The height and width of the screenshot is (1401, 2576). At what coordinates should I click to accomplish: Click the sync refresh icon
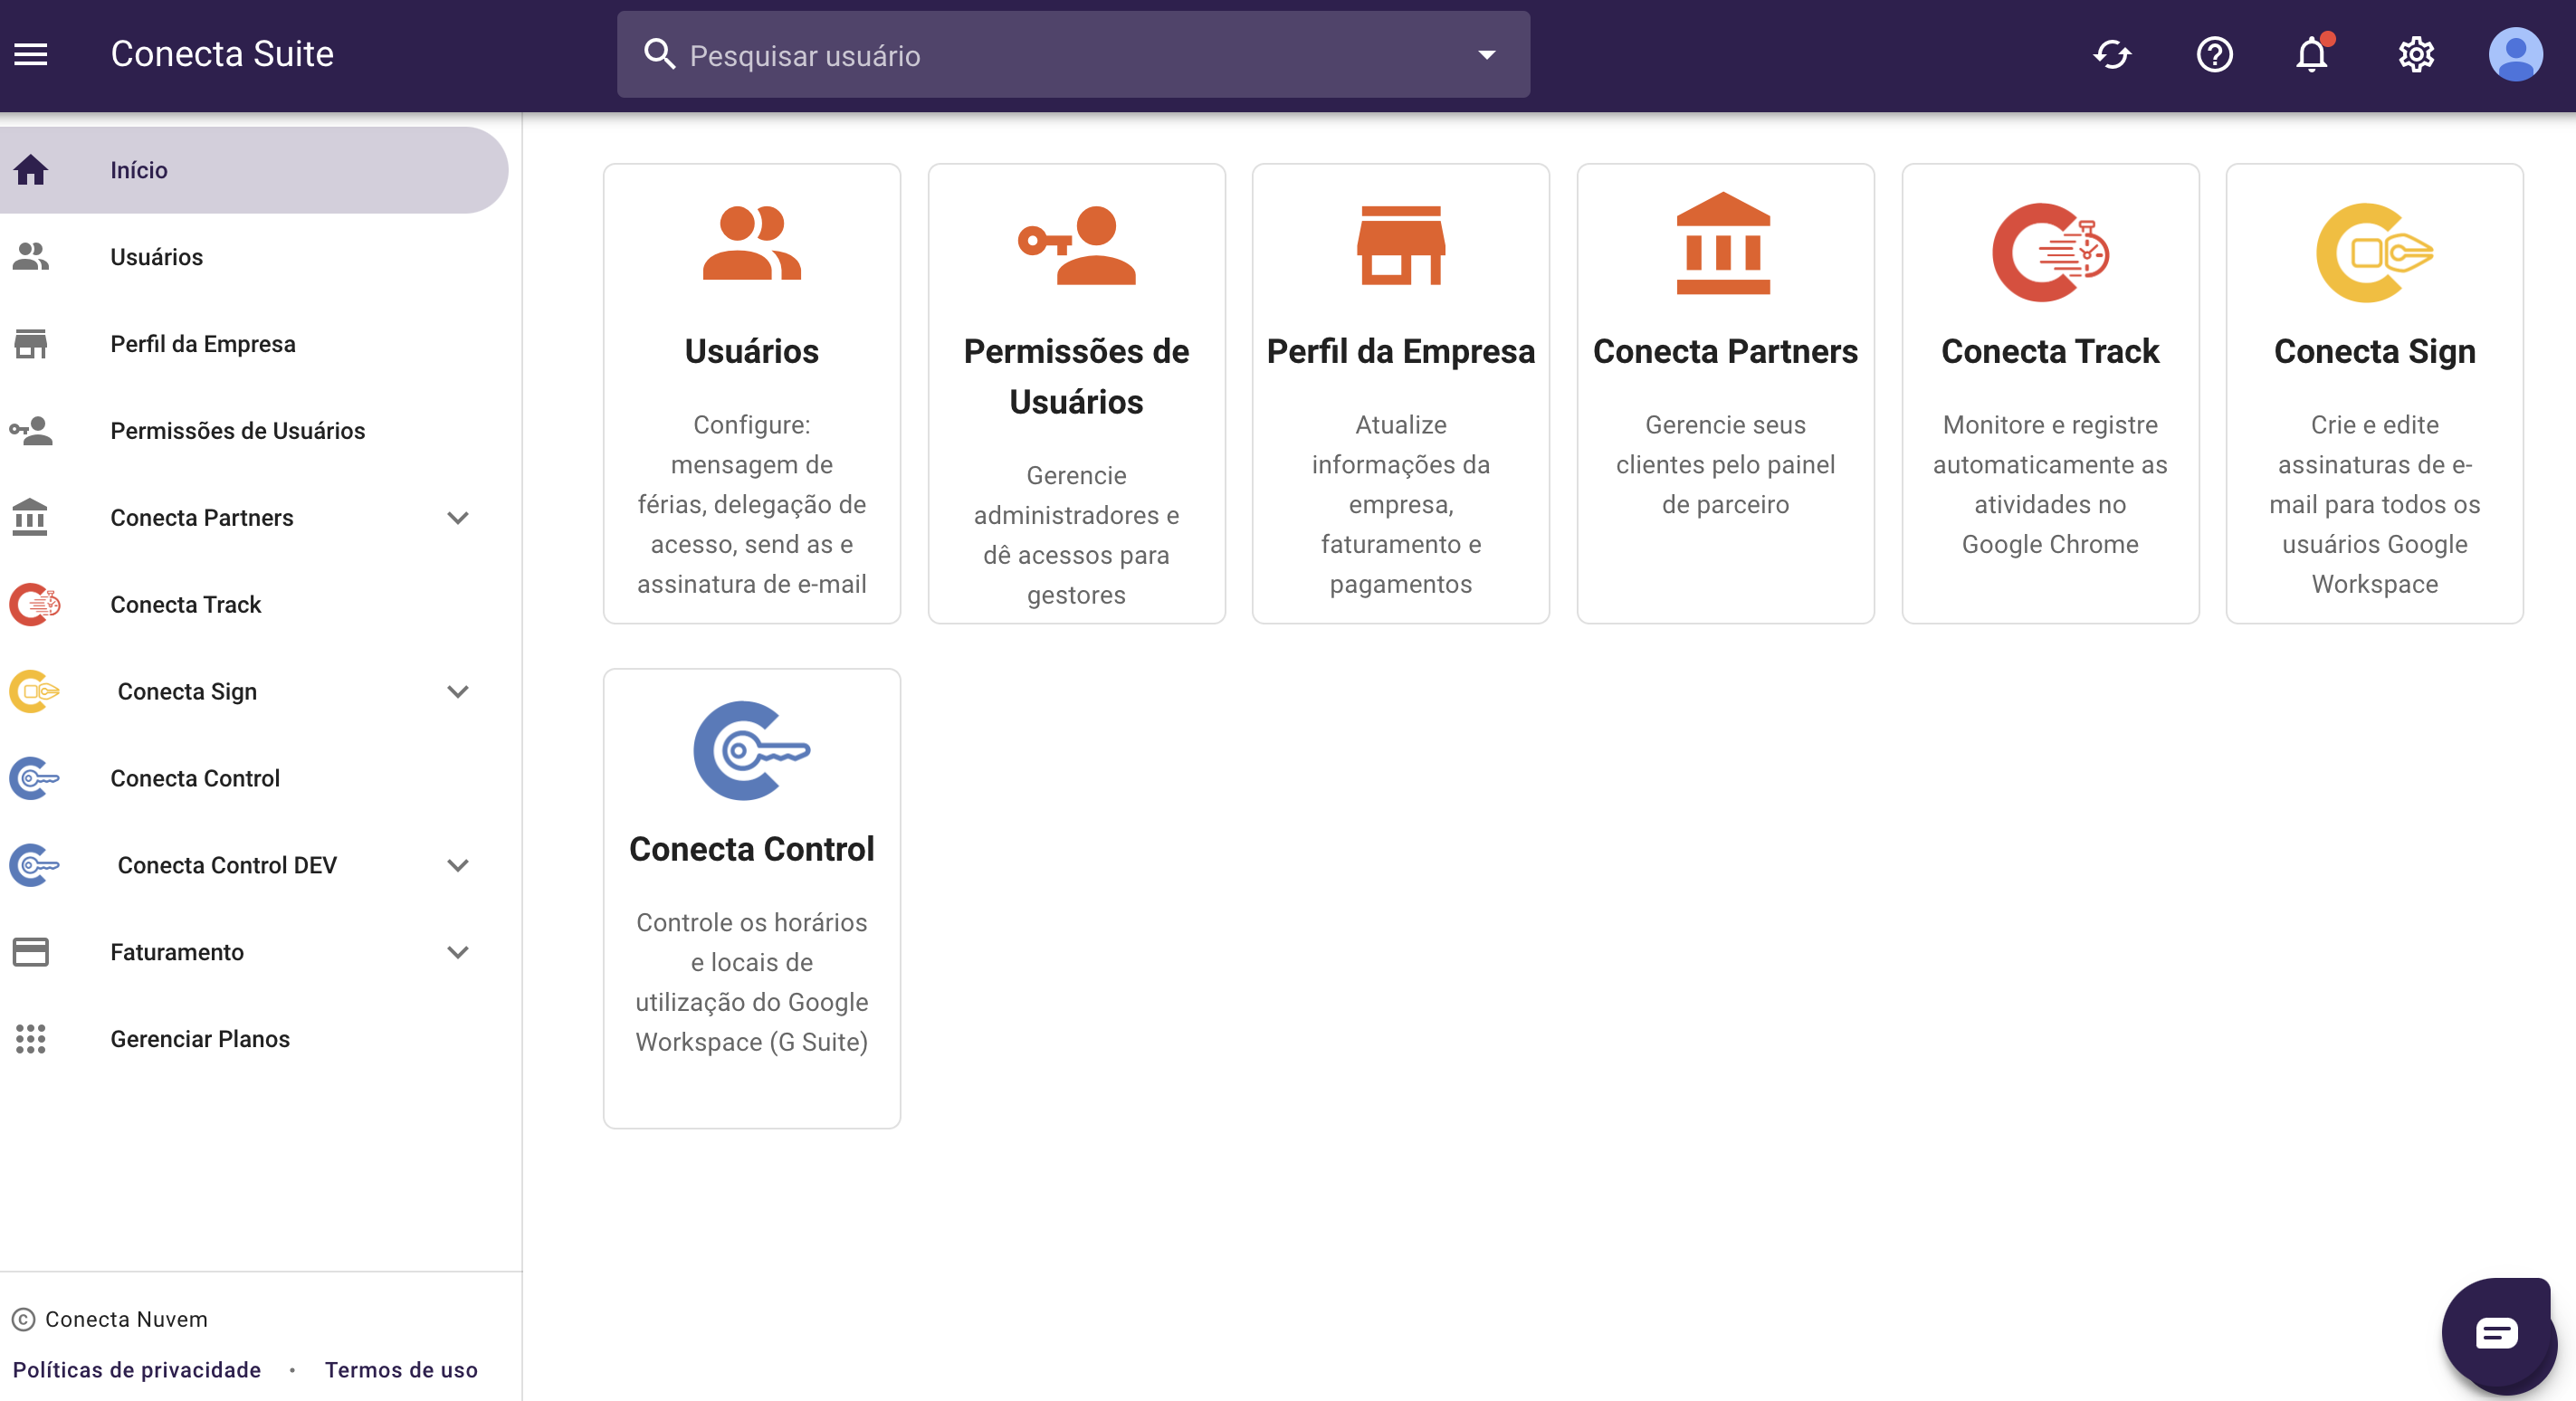pos(2112,54)
